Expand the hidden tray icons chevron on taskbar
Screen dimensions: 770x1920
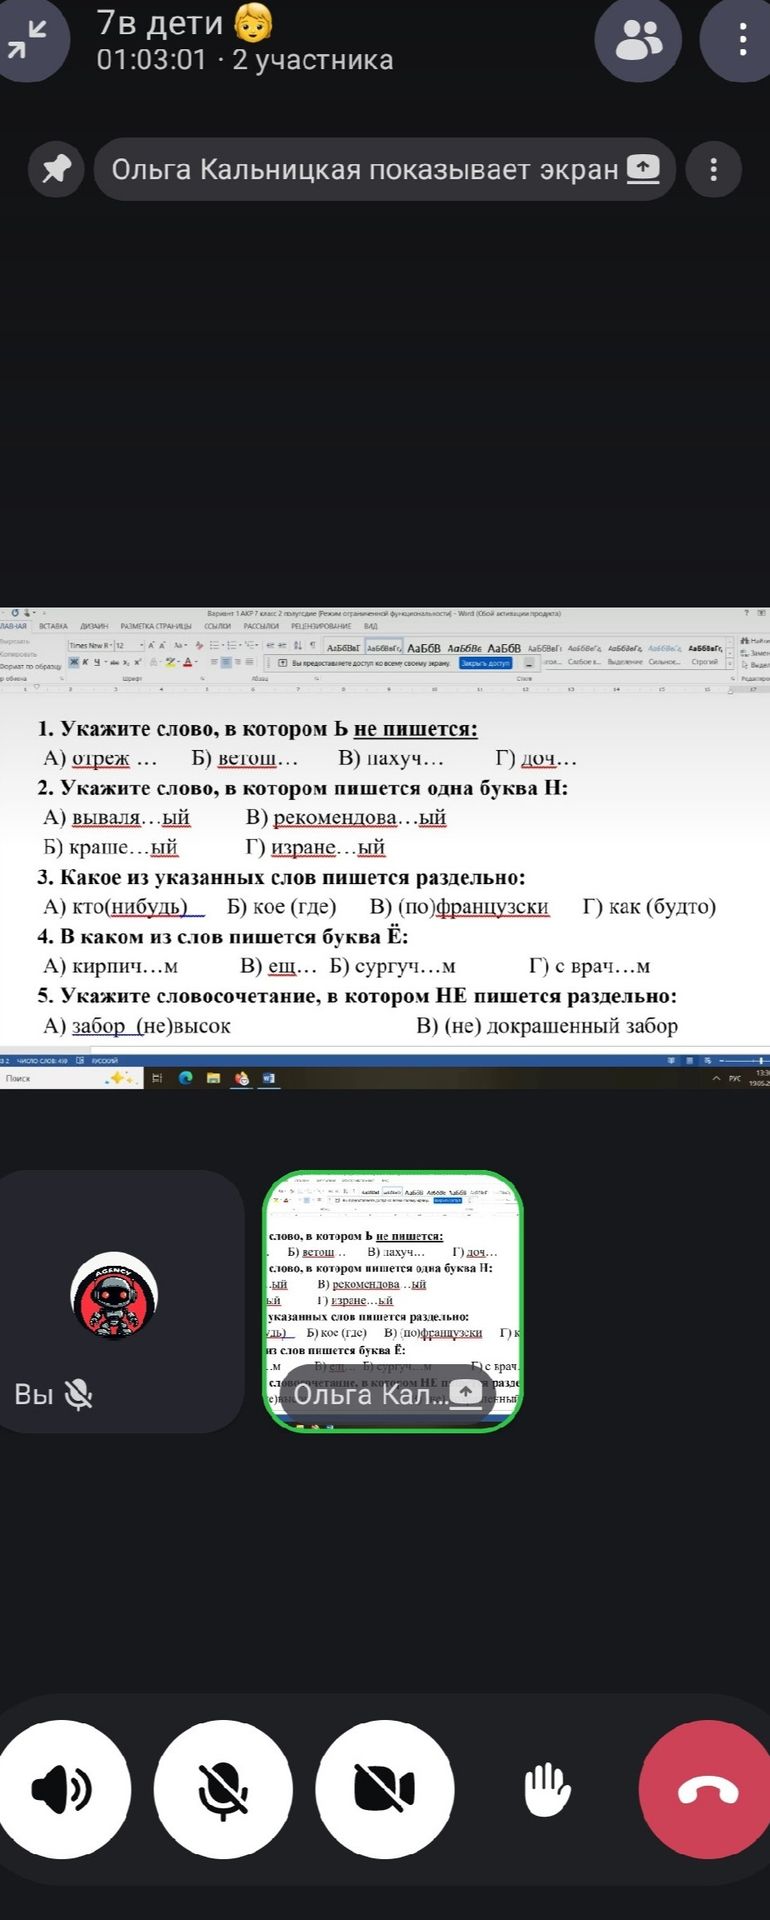click(716, 1079)
